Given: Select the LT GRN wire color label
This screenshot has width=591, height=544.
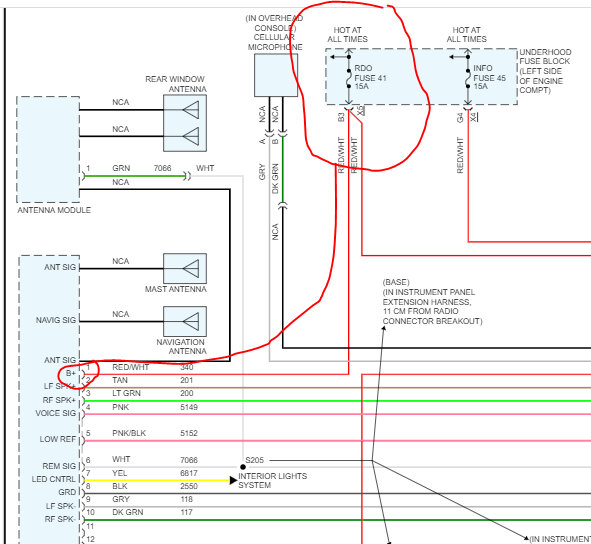Looking at the screenshot, I should (126, 393).
